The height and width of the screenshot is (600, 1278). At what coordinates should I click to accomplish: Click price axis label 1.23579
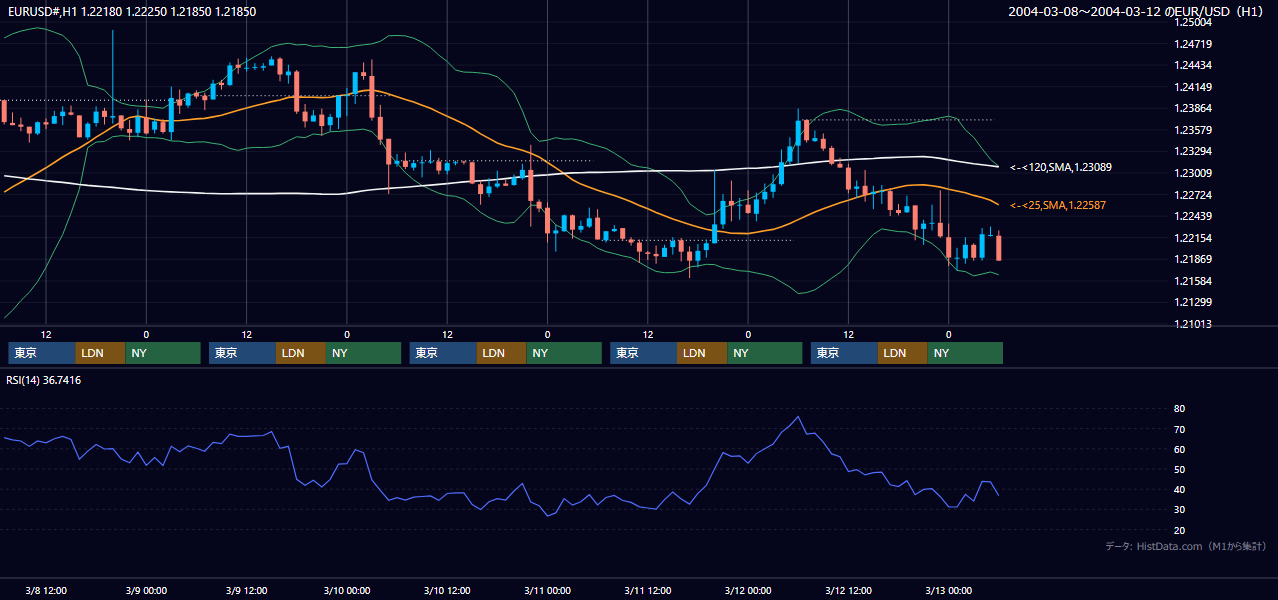click(x=1194, y=130)
